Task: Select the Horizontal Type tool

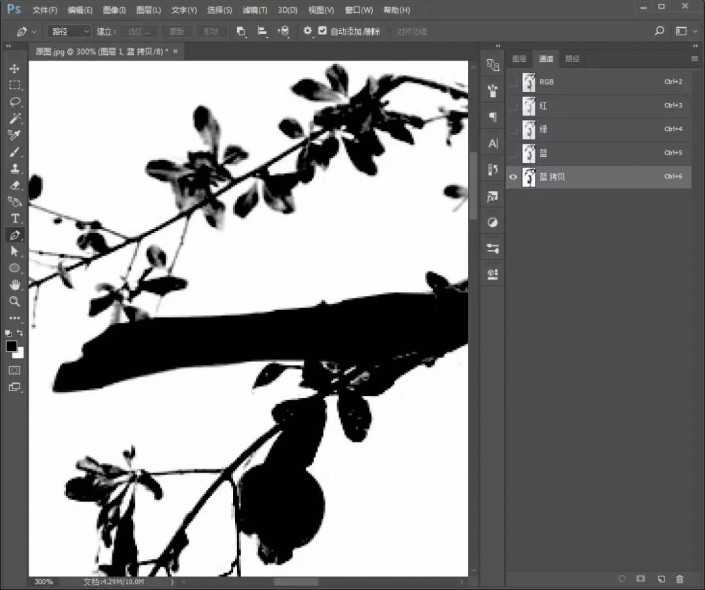Action: [x=15, y=218]
